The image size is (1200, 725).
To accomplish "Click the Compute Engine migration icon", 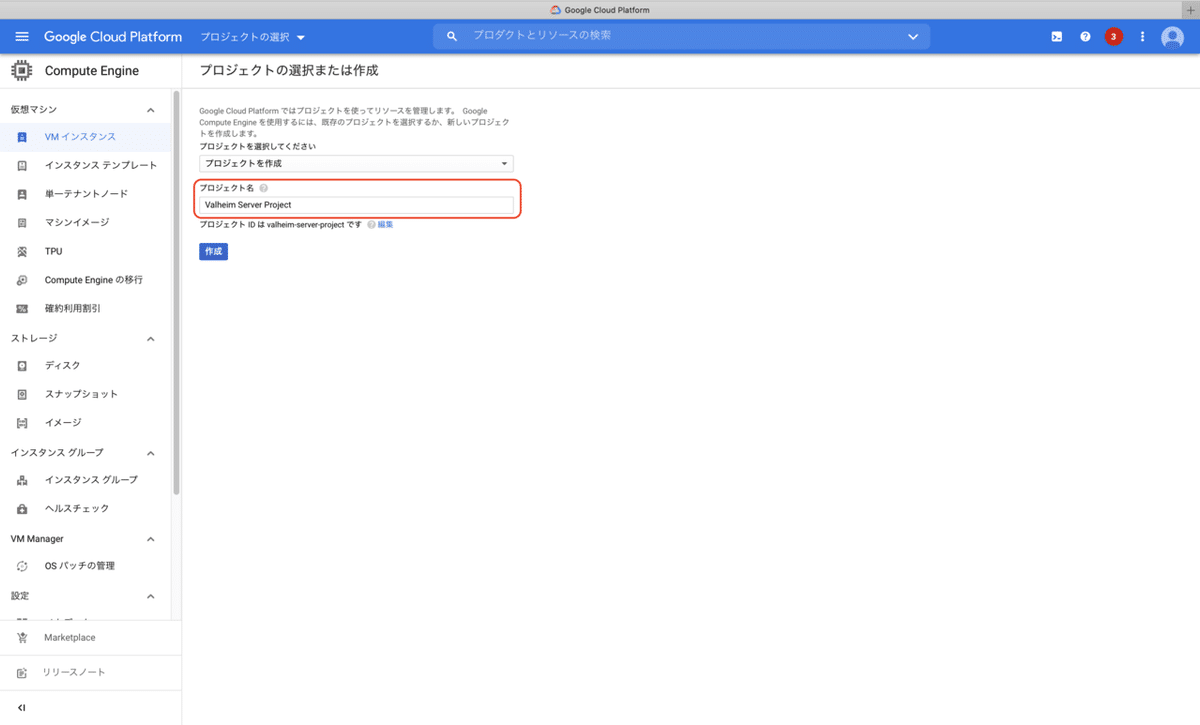I will click(x=22, y=280).
